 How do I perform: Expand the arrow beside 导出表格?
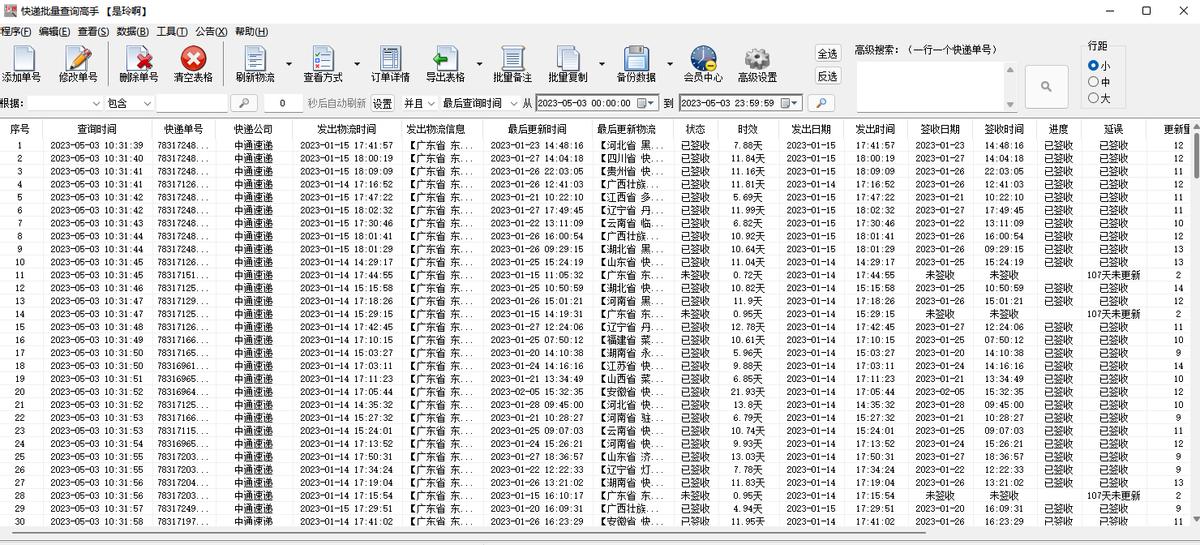pos(479,63)
